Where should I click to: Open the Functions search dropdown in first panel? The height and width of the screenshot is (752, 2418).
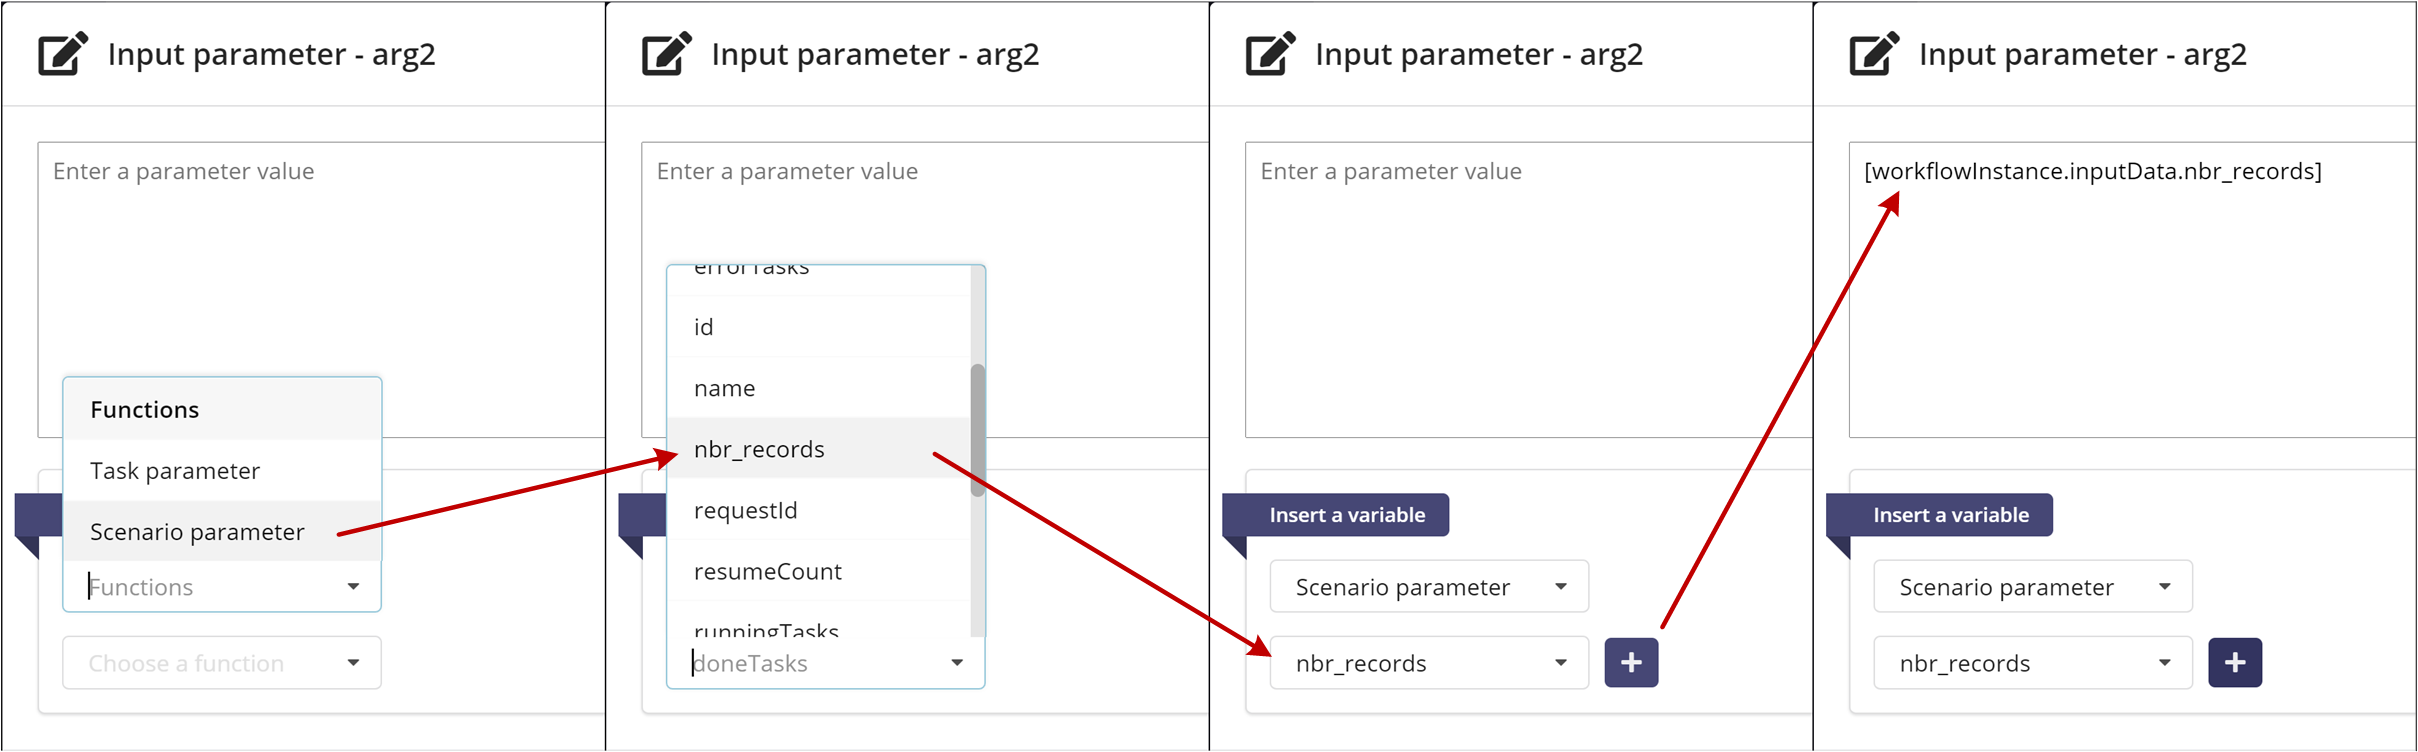click(222, 587)
